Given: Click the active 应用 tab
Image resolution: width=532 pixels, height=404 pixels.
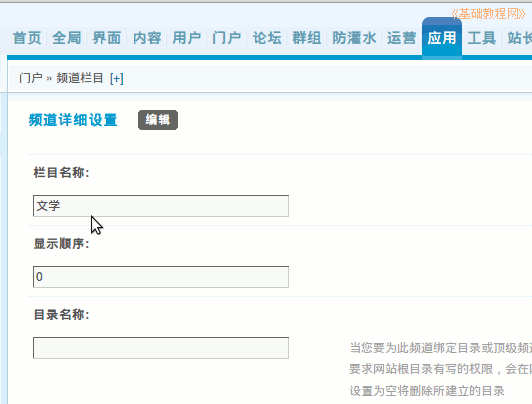Looking at the screenshot, I should pyautogui.click(x=442, y=38).
